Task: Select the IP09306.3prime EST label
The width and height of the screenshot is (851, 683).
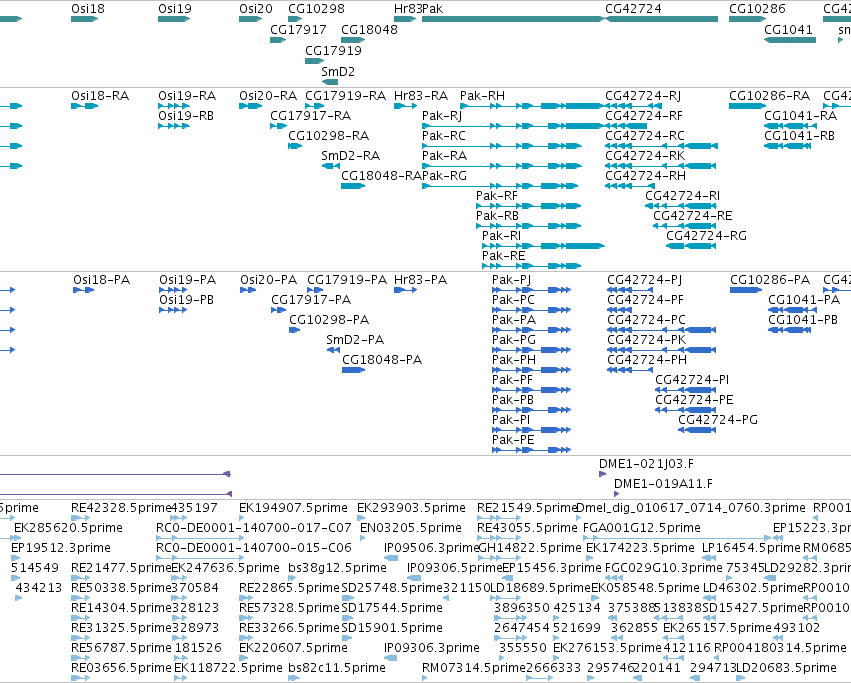Action: 431,648
